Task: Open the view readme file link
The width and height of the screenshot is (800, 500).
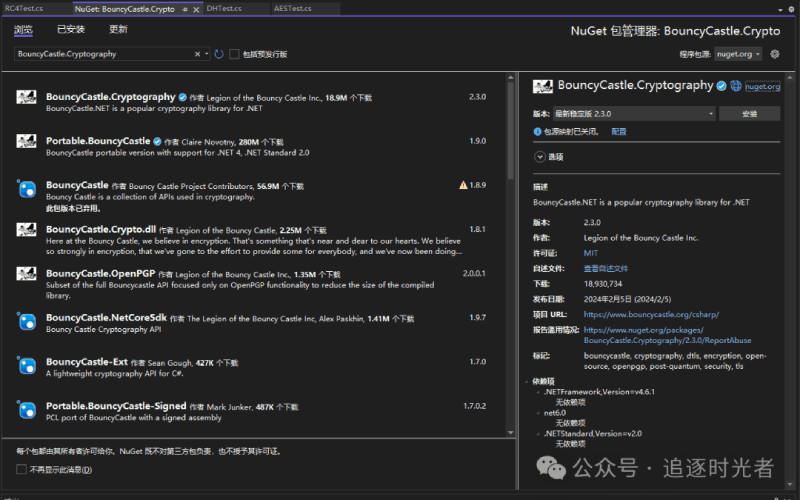Action: point(606,268)
